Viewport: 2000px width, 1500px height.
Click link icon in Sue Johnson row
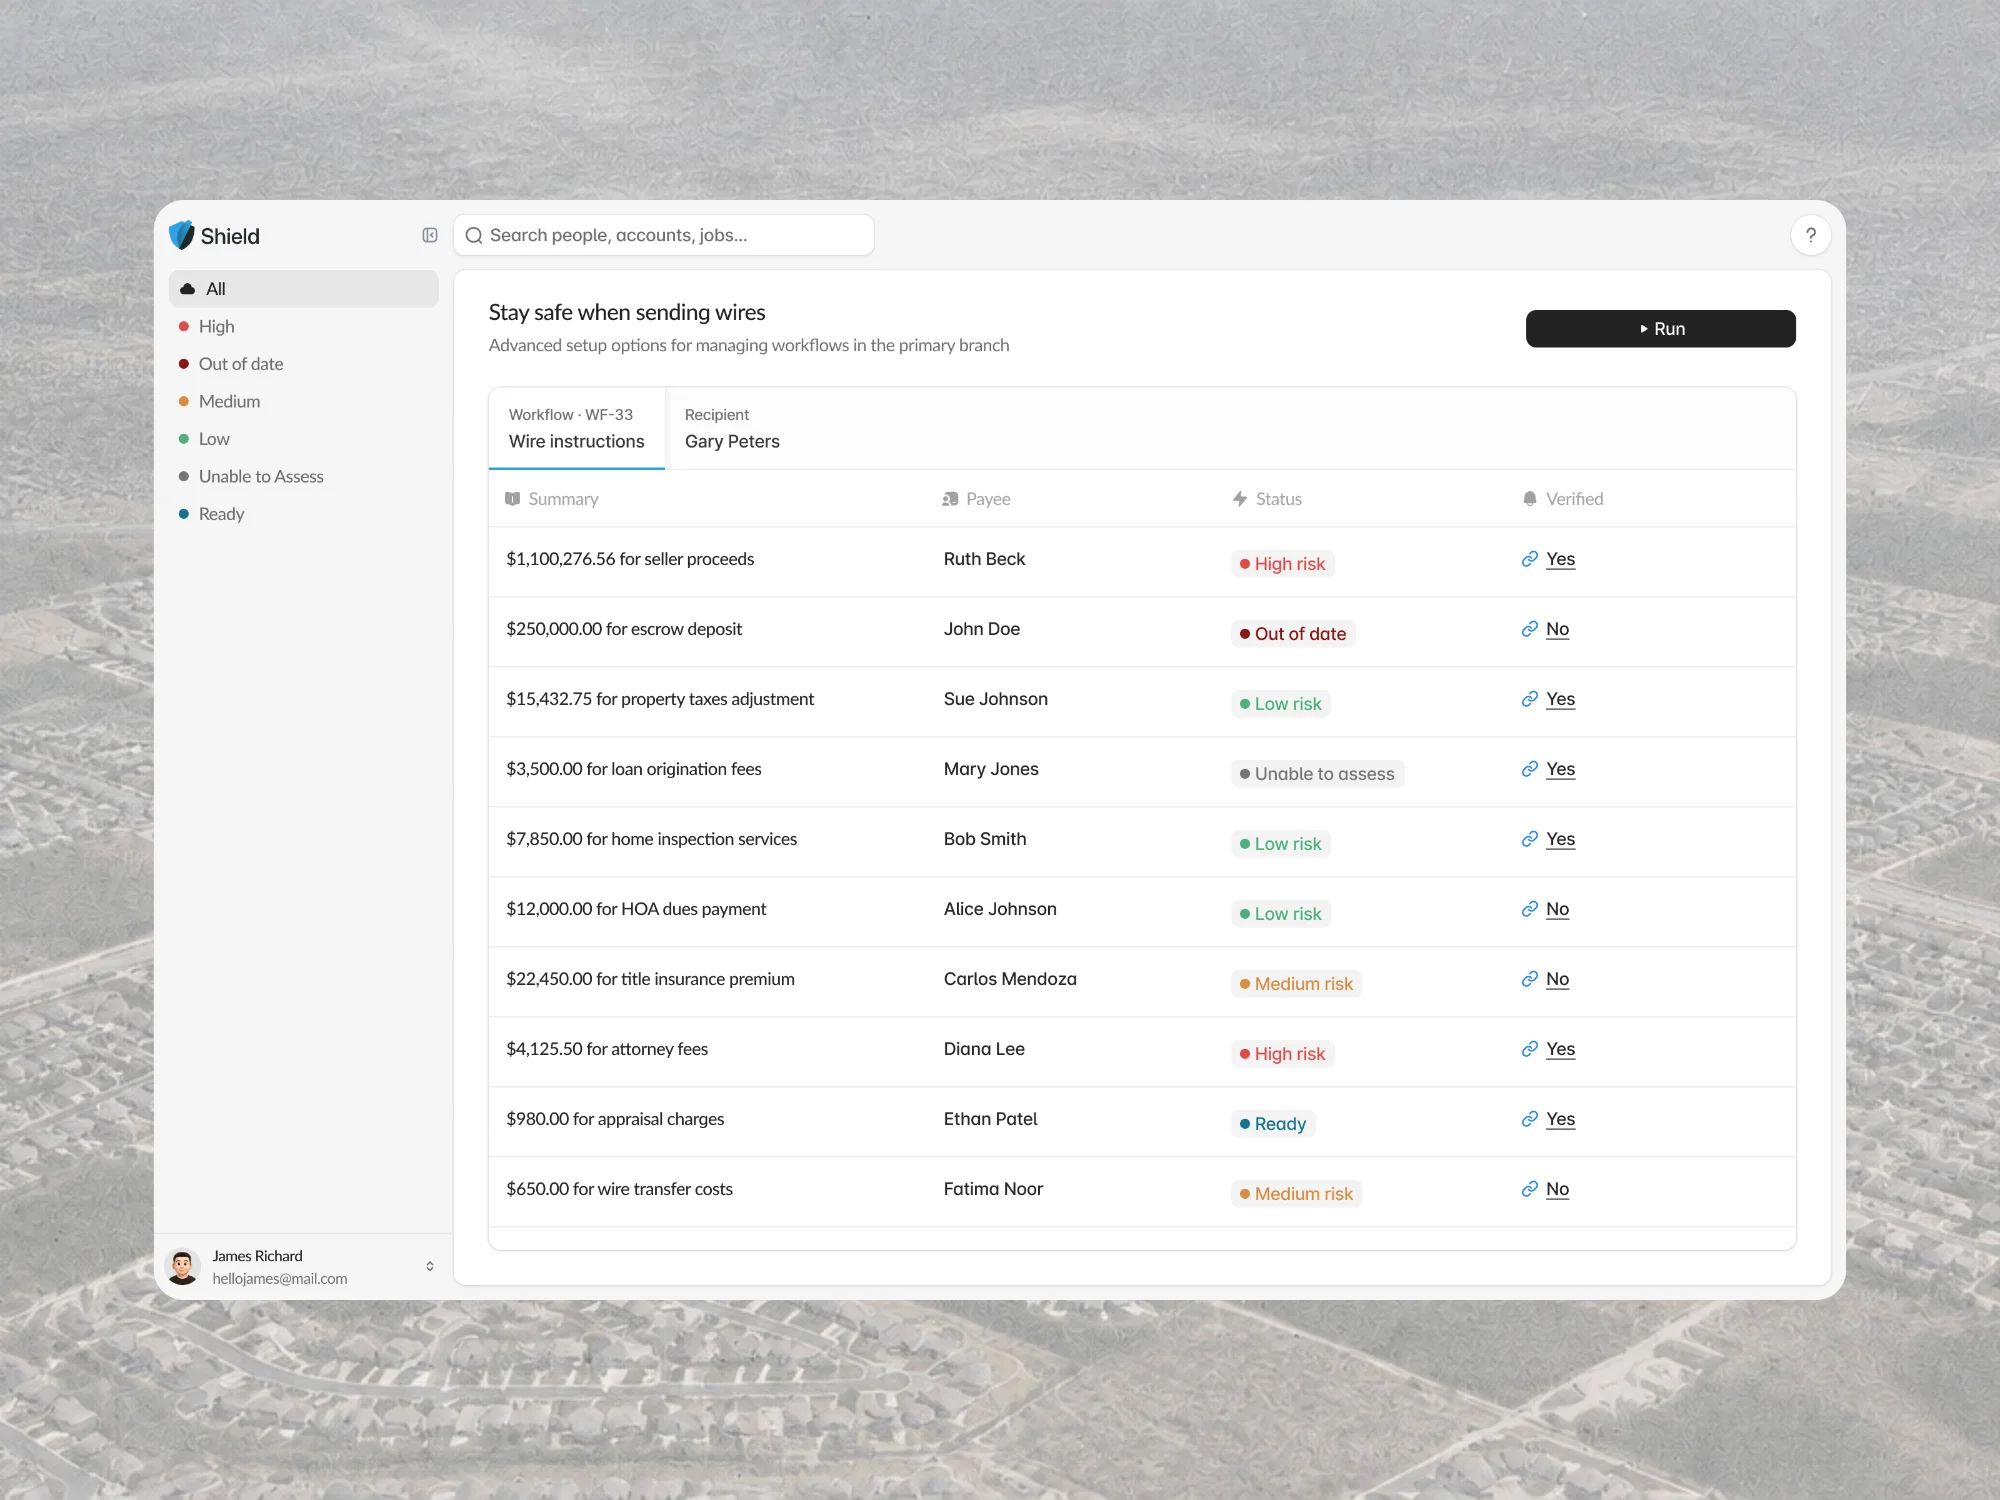1530,699
